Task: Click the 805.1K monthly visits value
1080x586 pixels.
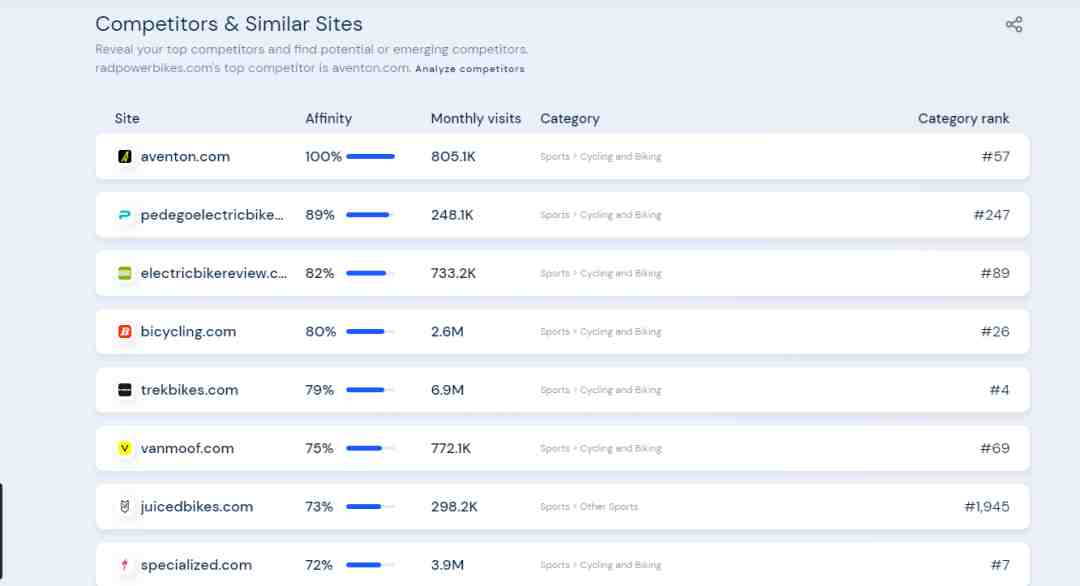Action: point(453,156)
